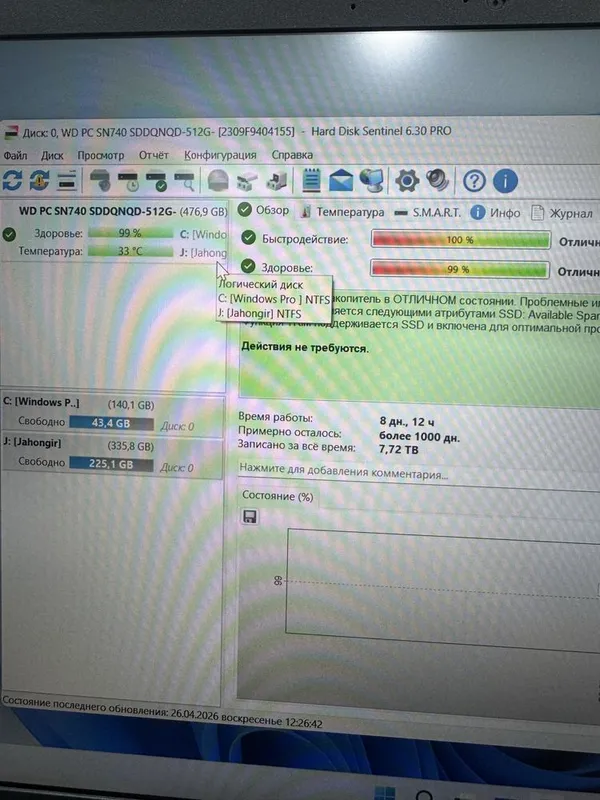Click the Записано за всё время label
The image size is (600, 800).
(x=296, y=445)
